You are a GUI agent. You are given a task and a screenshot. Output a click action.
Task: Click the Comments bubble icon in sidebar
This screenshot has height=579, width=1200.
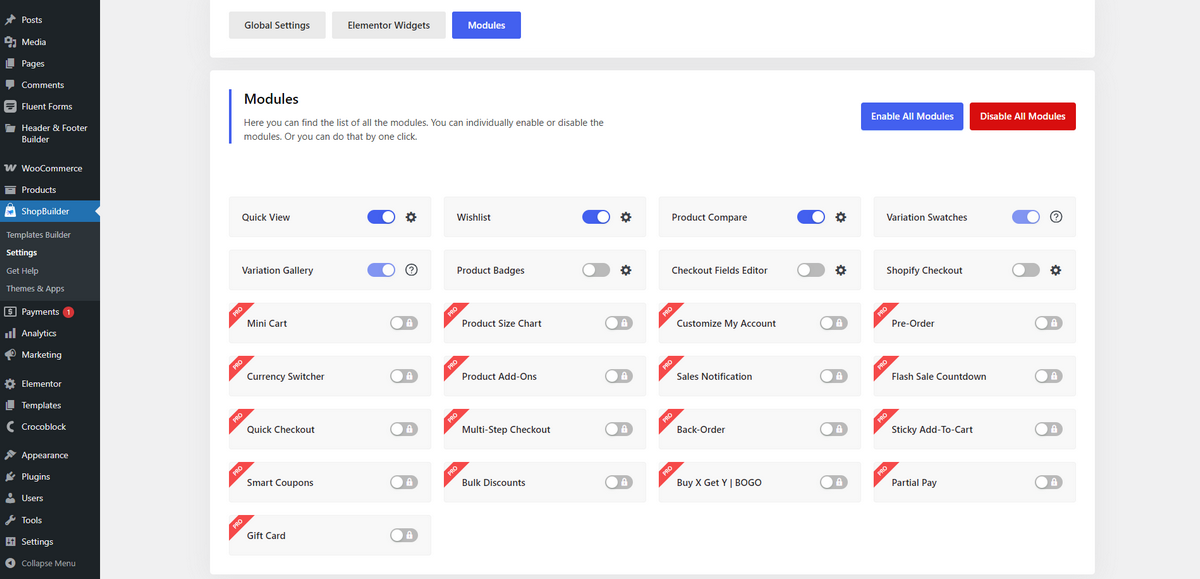10,85
